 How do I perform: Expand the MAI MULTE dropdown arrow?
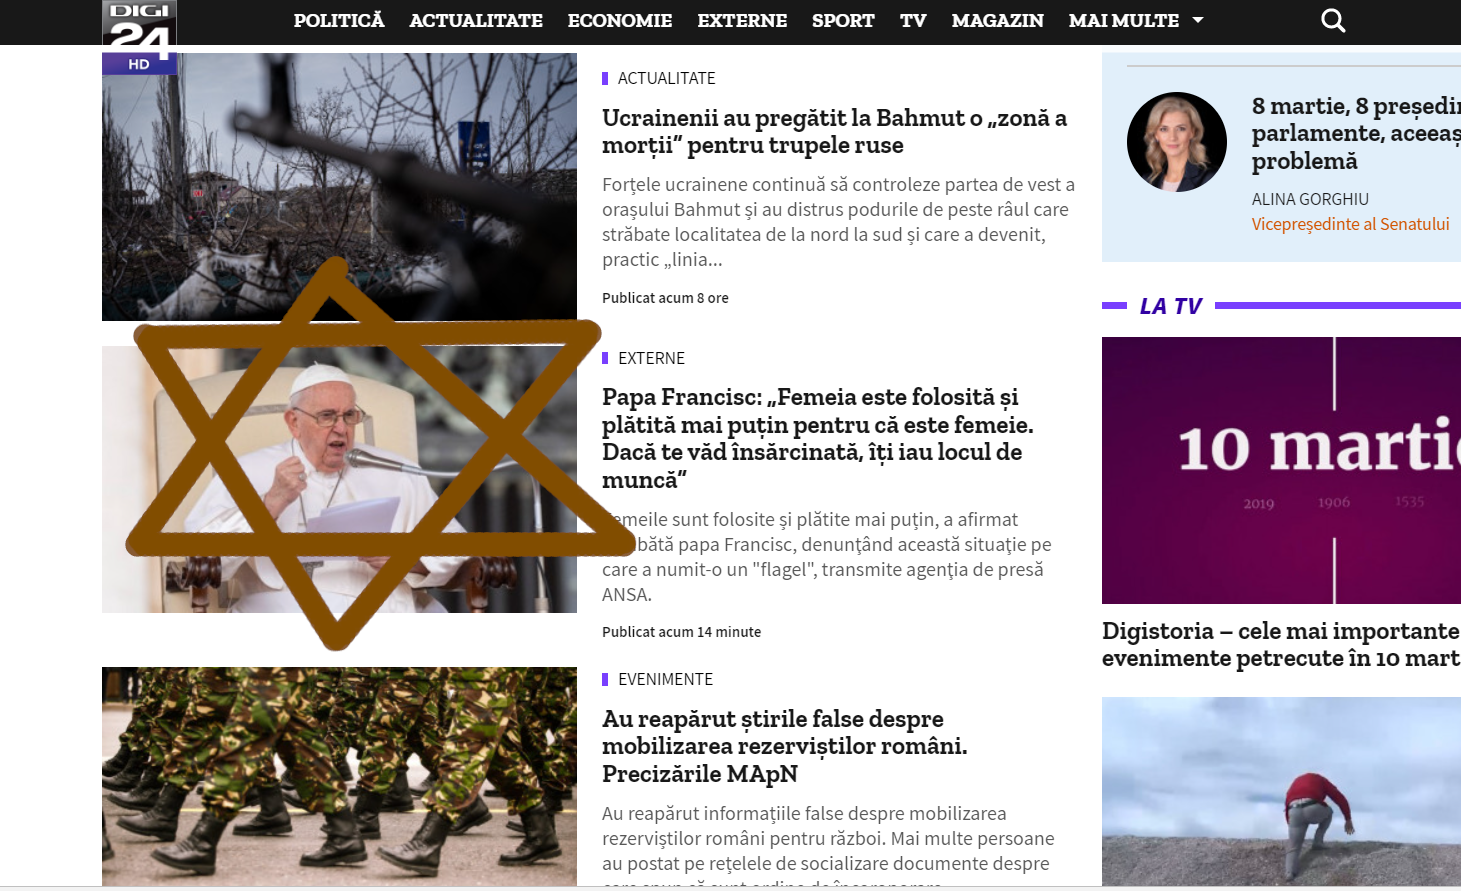click(x=1198, y=20)
